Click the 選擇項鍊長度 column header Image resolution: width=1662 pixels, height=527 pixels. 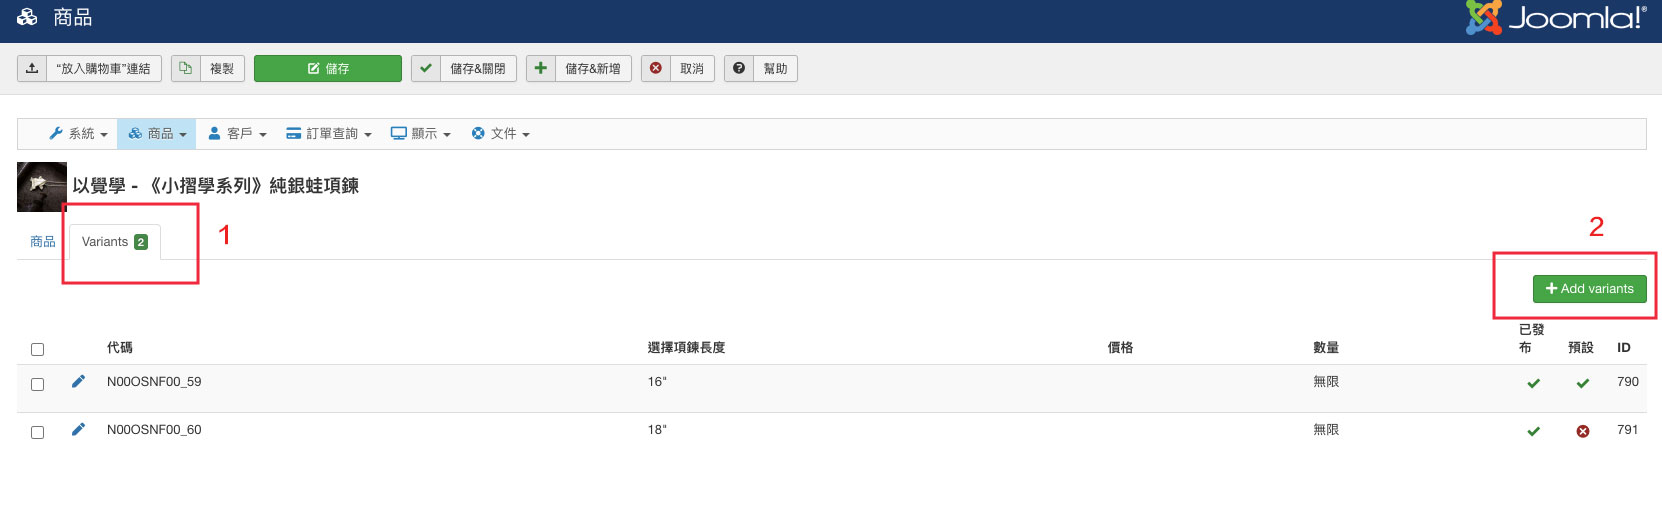(686, 348)
